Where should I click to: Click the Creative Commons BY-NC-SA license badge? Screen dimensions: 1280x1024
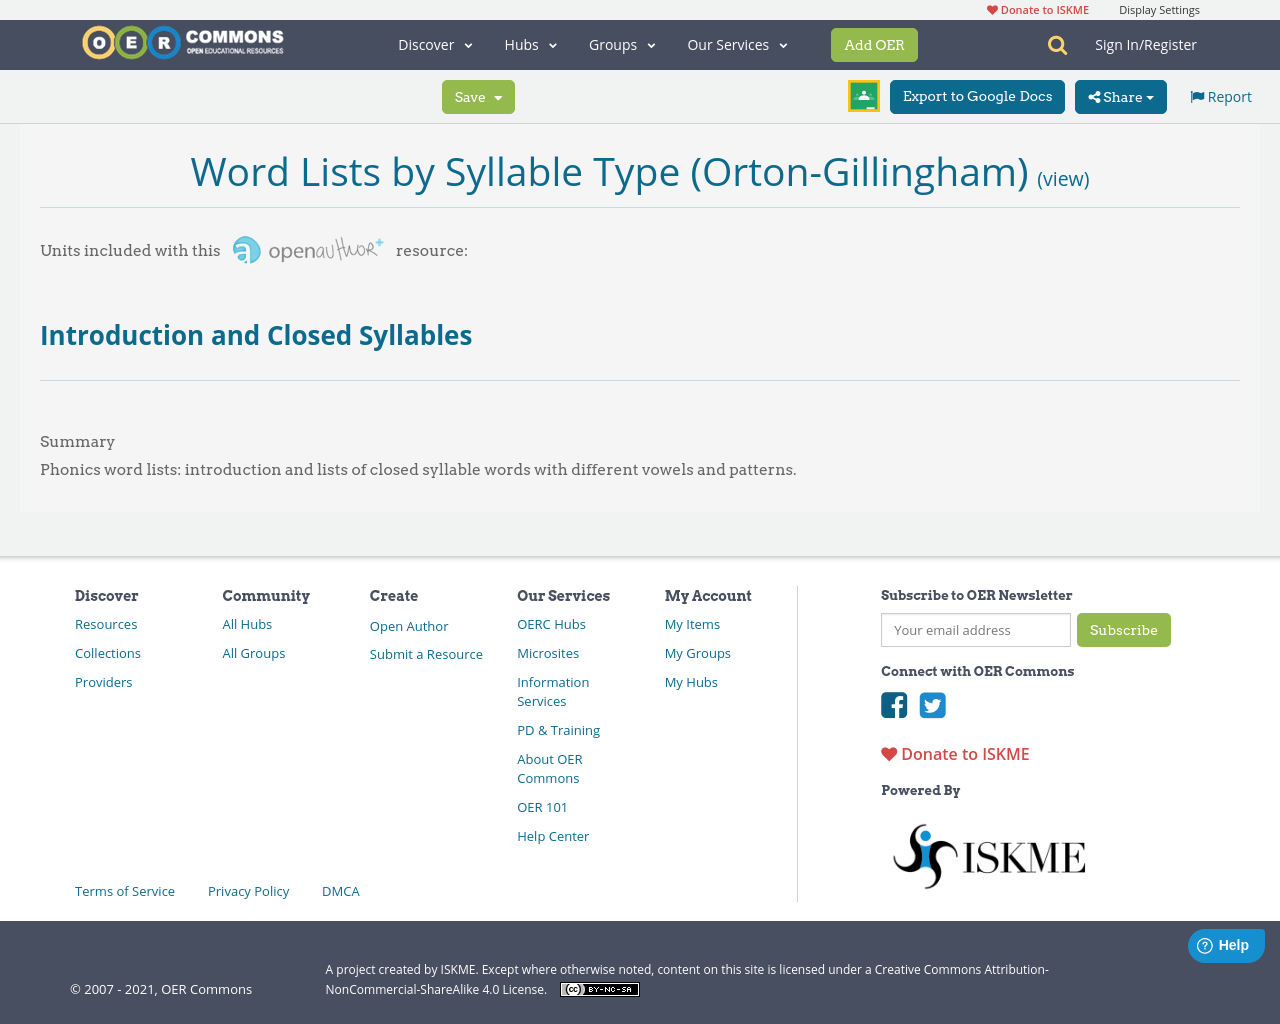(x=599, y=989)
